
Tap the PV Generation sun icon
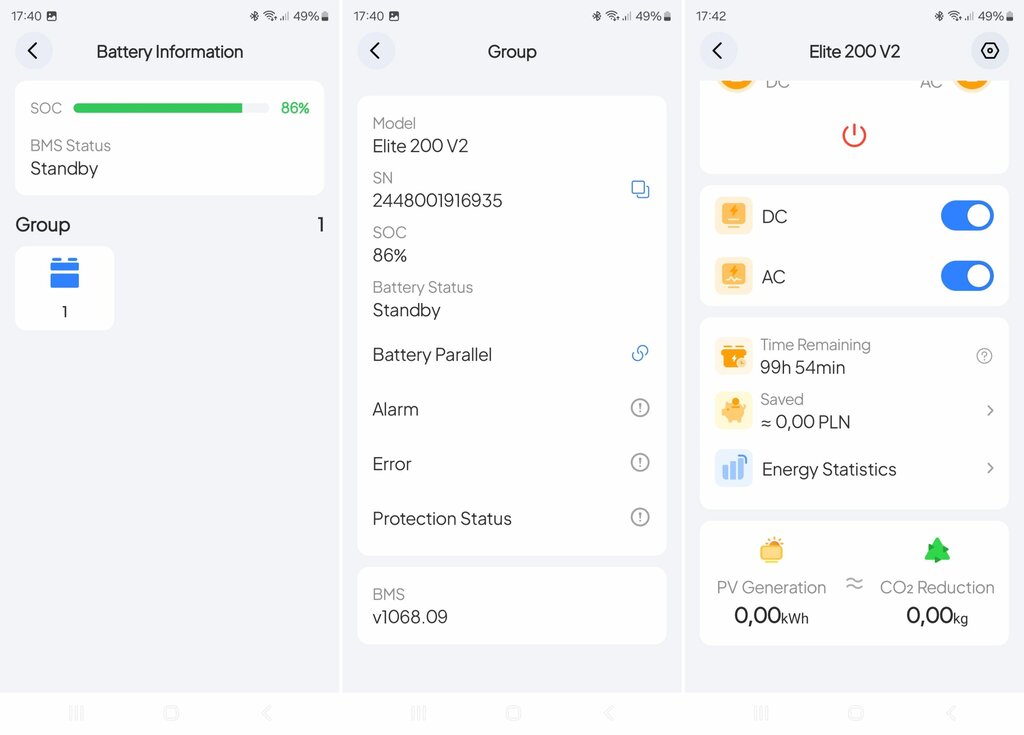[771, 549]
